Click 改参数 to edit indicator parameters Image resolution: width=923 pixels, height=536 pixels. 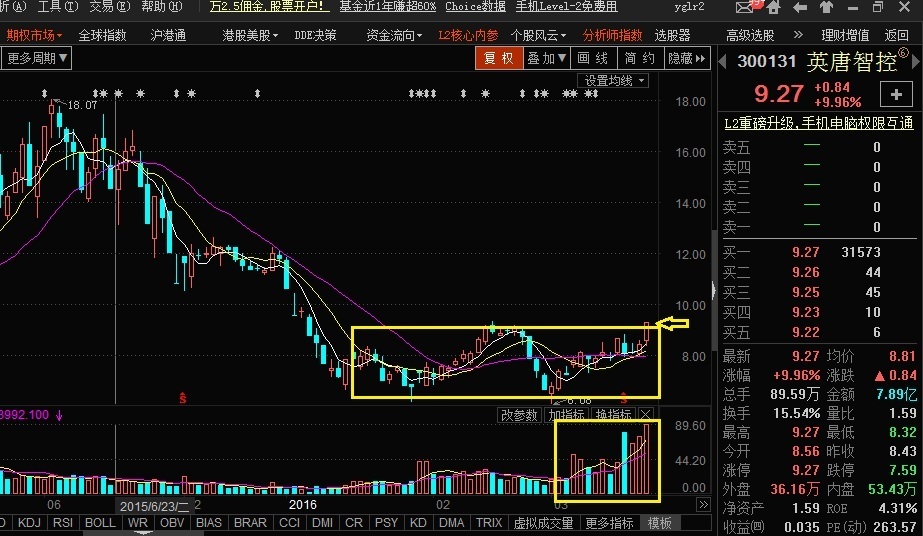519,415
